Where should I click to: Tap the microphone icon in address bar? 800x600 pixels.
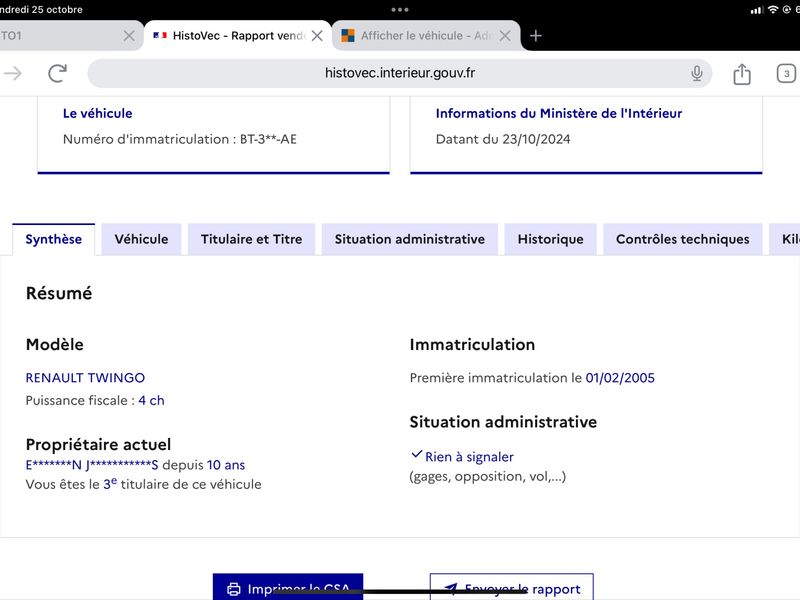(696, 73)
